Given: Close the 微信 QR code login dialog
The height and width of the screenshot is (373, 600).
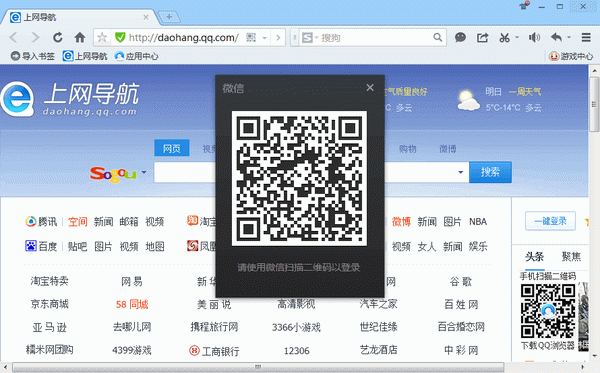Looking at the screenshot, I should pos(370,88).
